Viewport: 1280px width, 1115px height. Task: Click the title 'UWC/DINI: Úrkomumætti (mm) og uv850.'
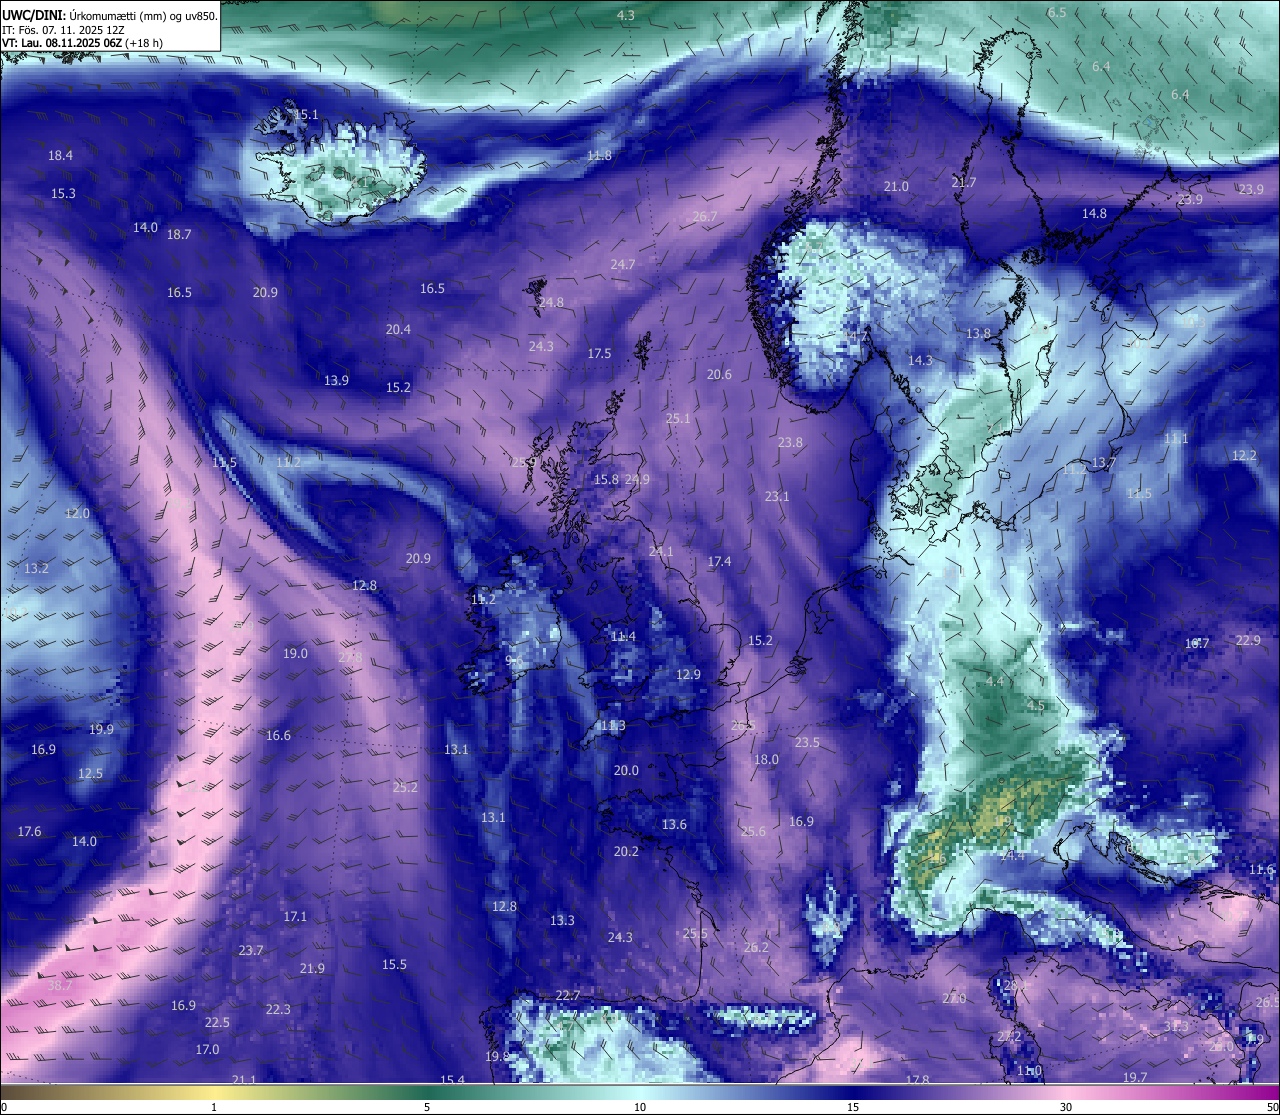point(109,15)
